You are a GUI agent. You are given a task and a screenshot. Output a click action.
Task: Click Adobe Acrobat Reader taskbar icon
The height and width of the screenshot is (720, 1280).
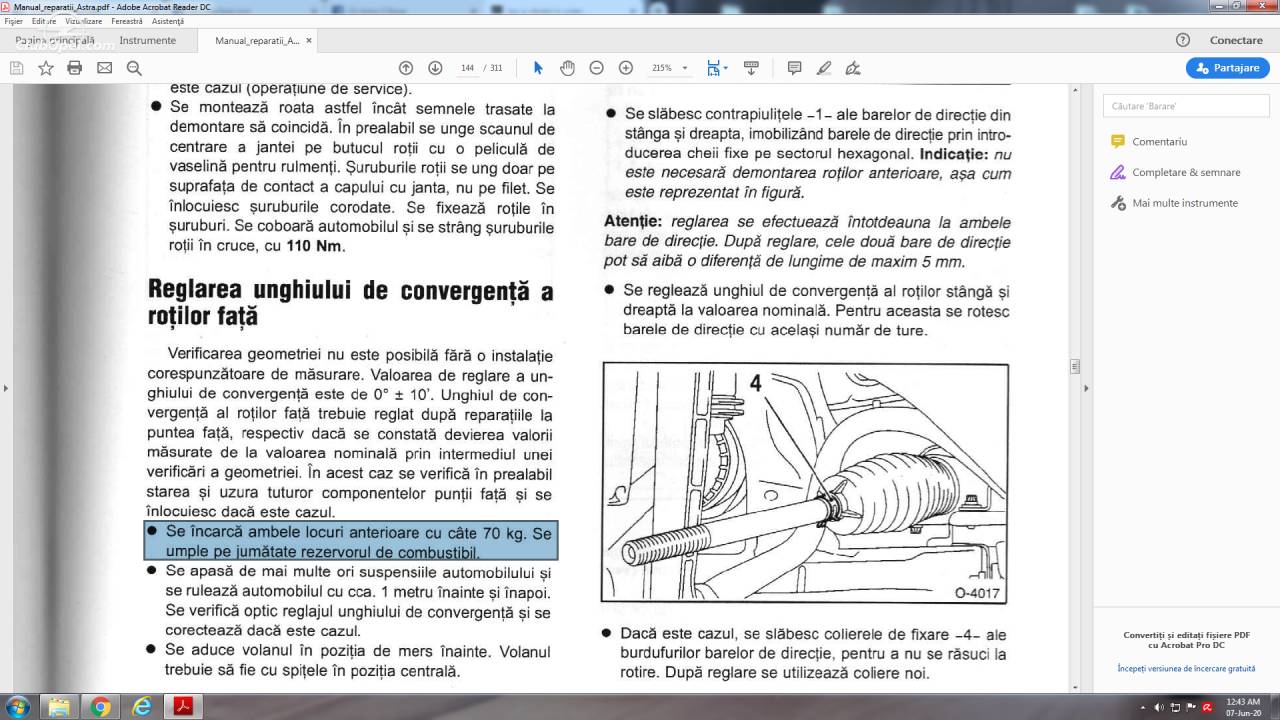184,707
